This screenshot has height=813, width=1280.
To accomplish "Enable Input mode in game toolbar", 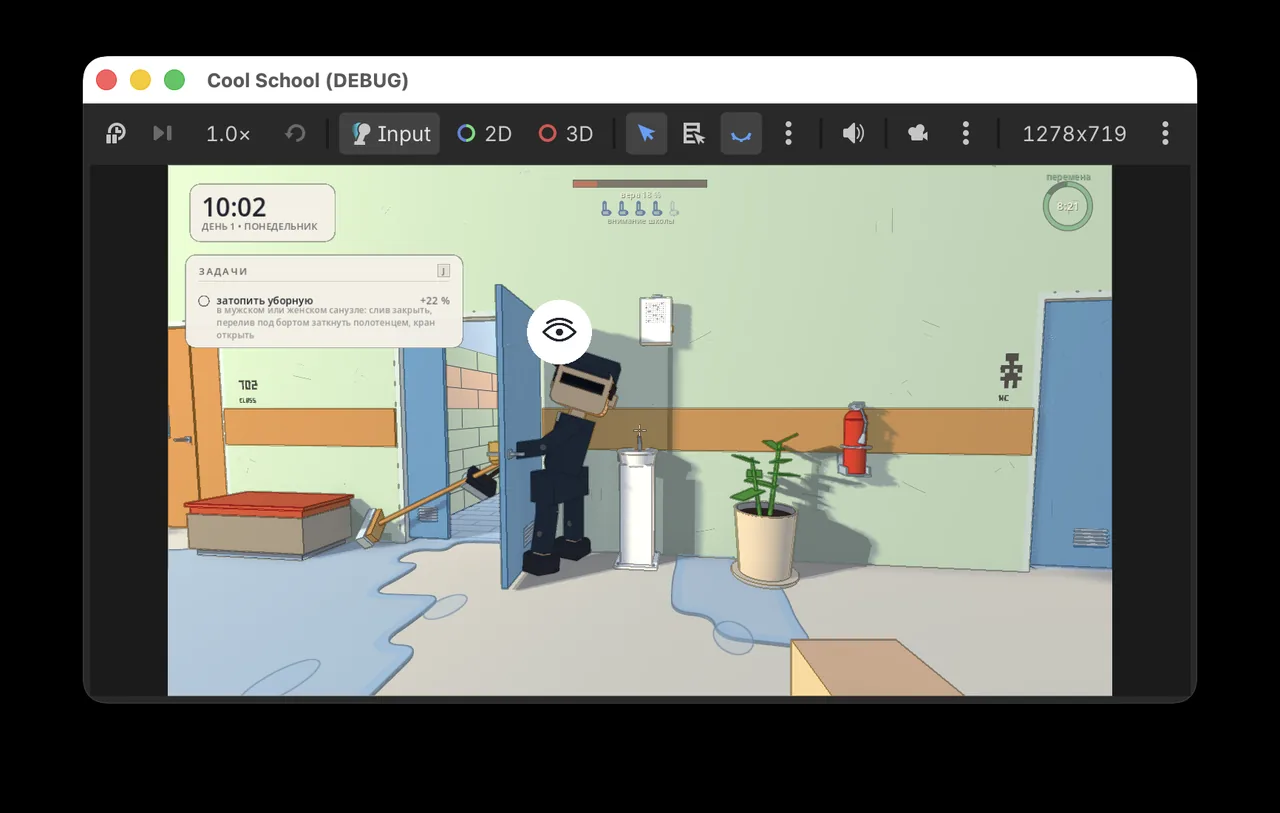I will (x=390, y=134).
